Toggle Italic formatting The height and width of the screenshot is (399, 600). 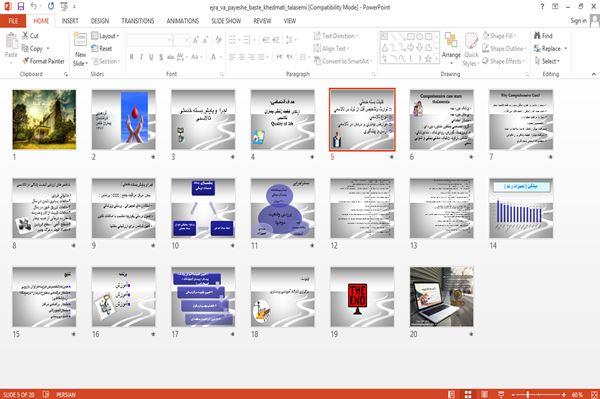(x=141, y=57)
